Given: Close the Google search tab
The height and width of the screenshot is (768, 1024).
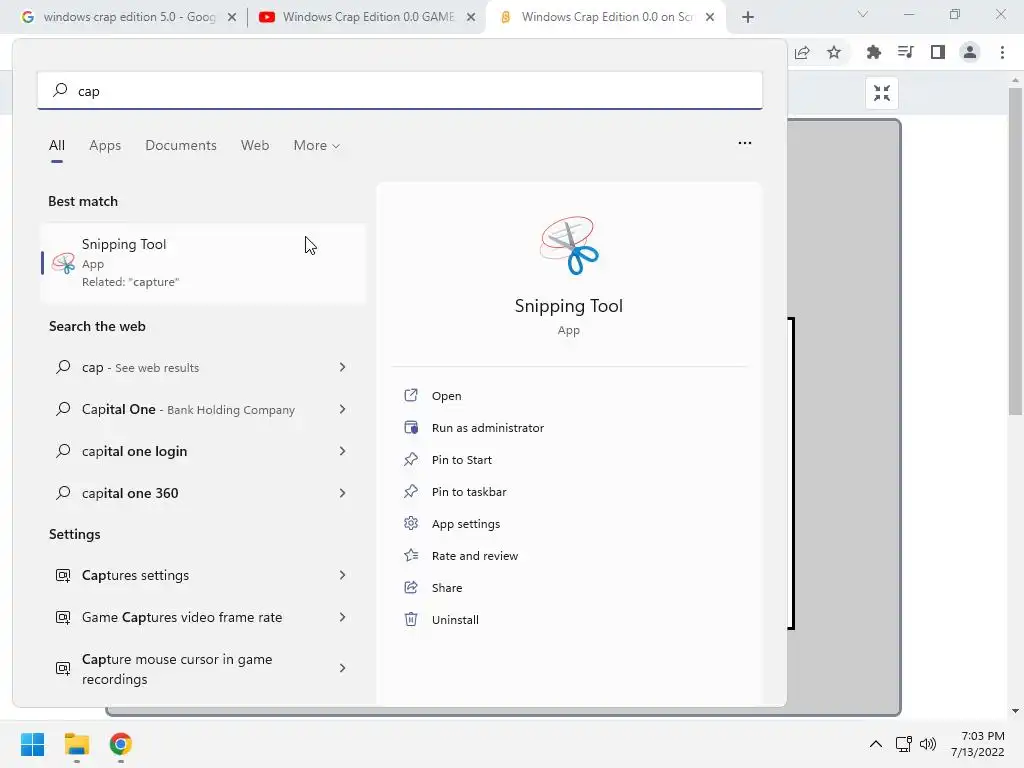Looking at the screenshot, I should pyautogui.click(x=232, y=17).
